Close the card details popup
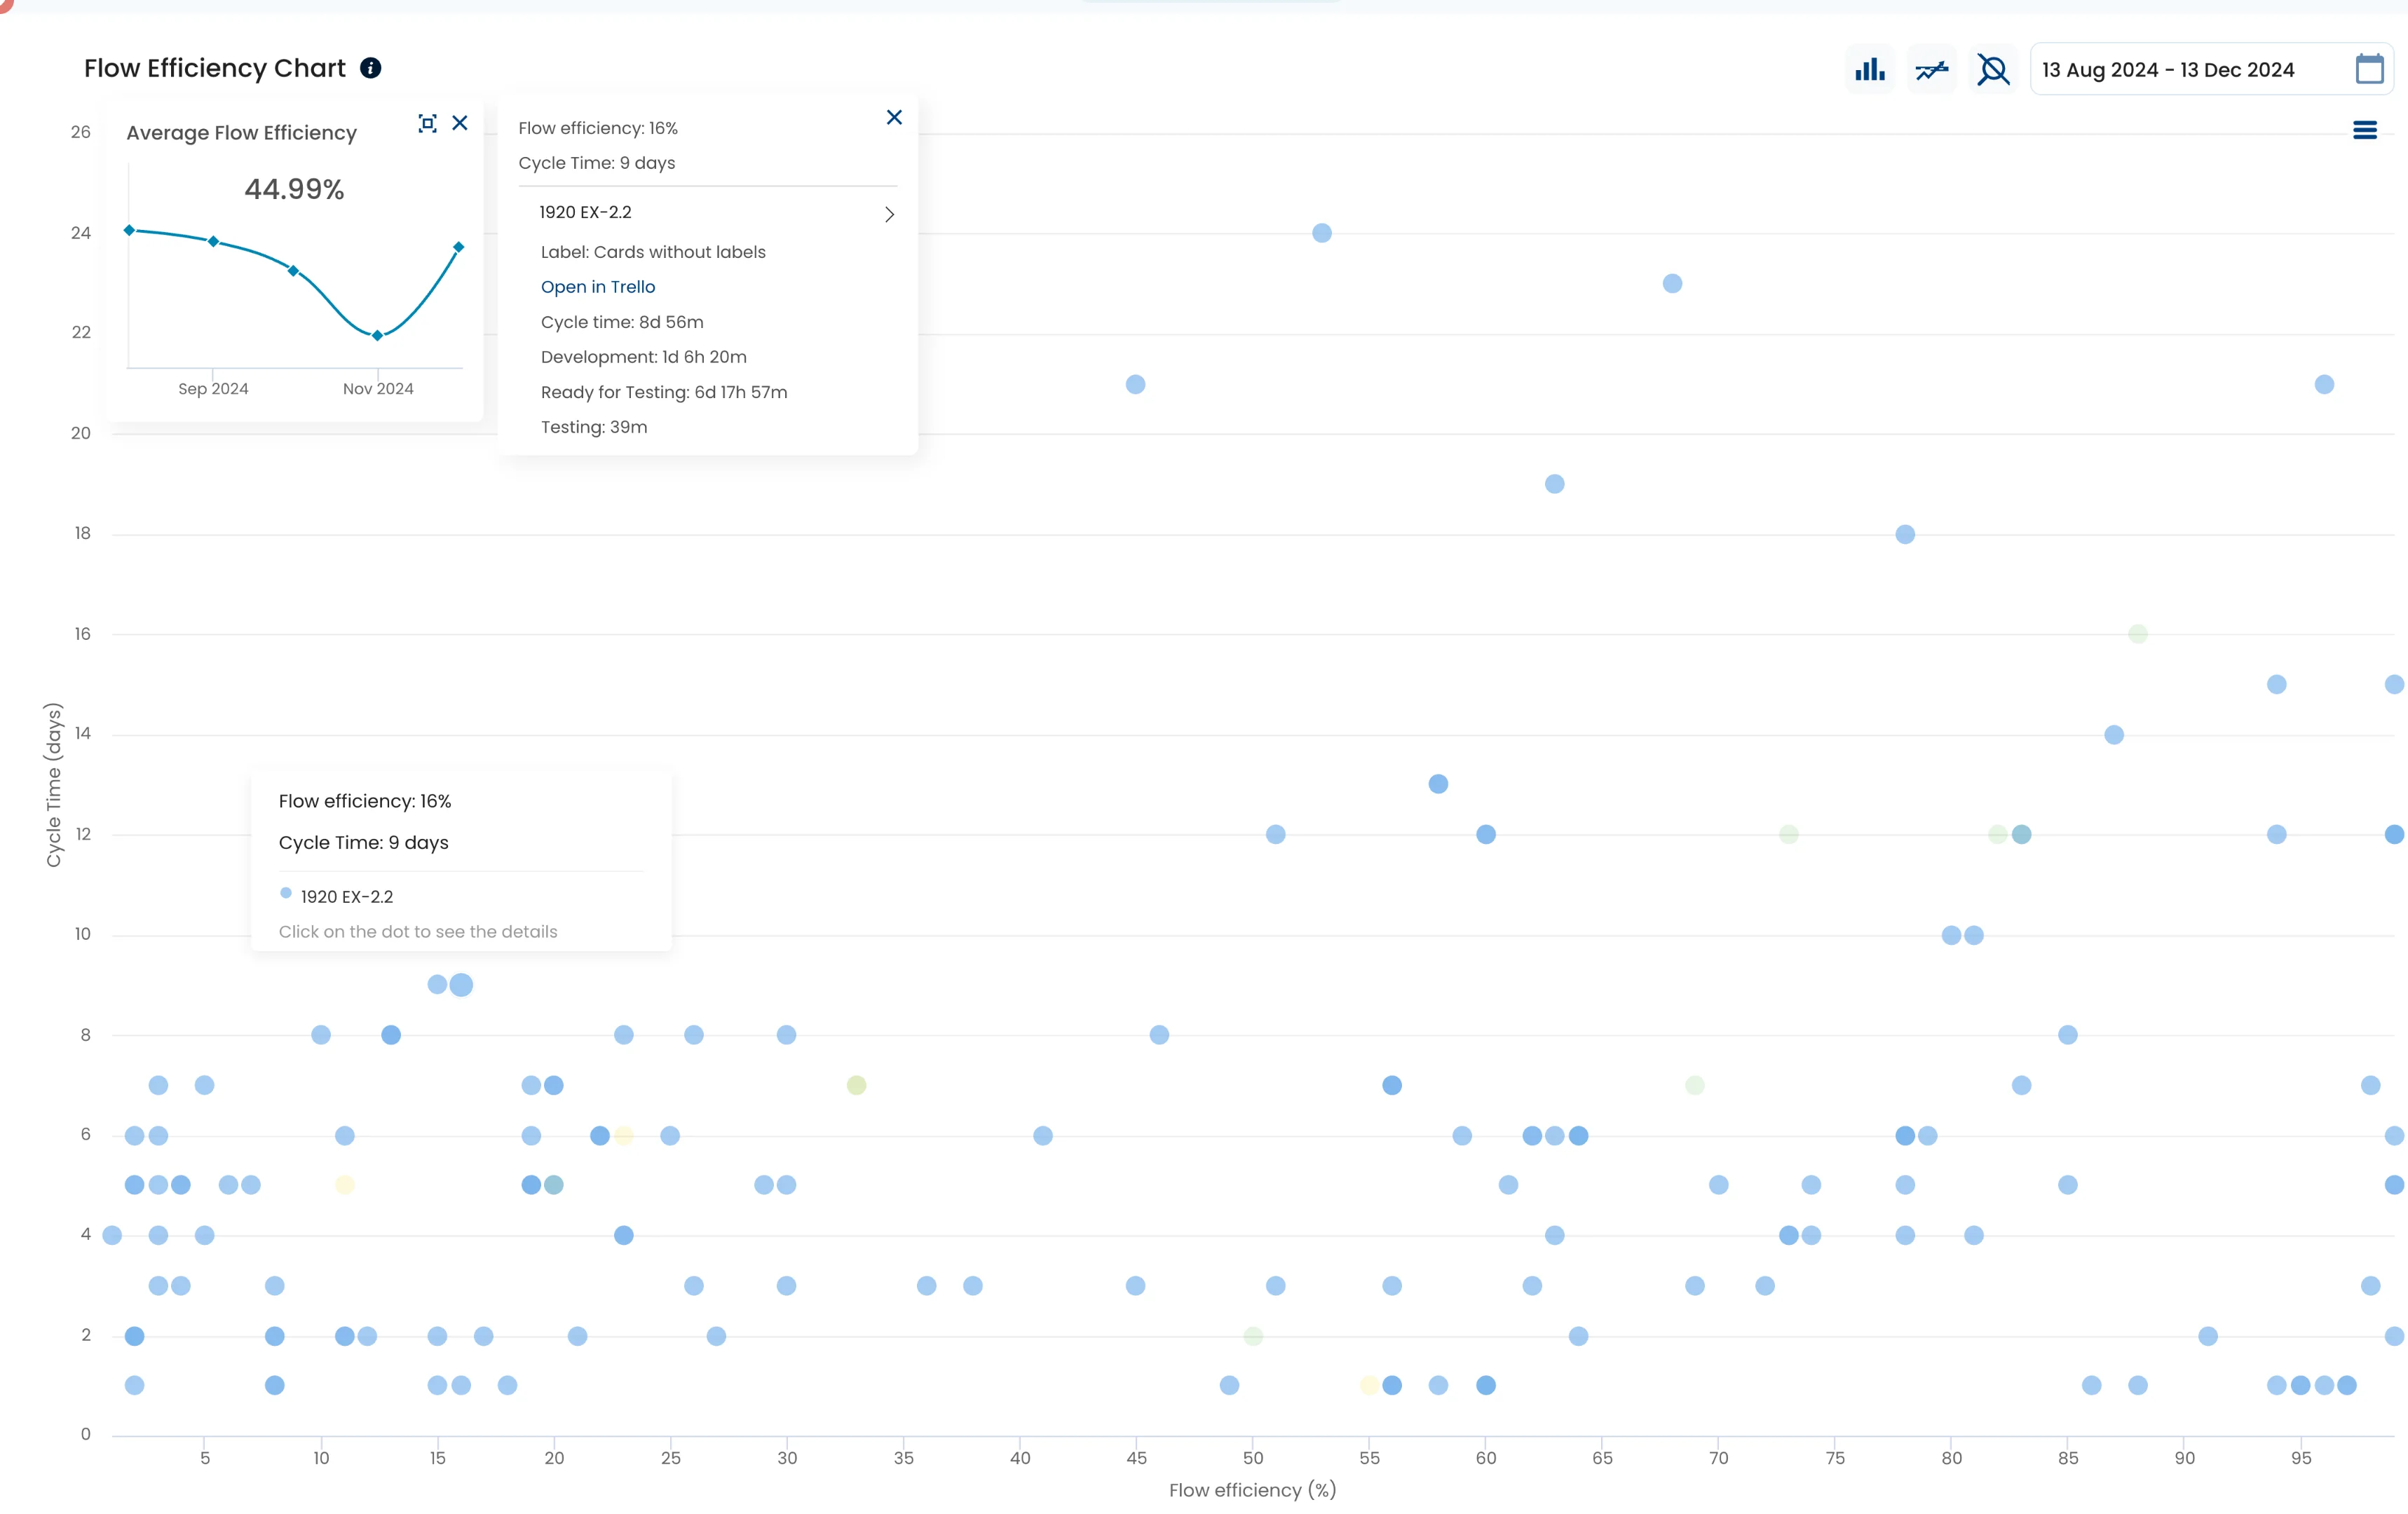Image resolution: width=2408 pixels, height=1514 pixels. click(x=894, y=117)
